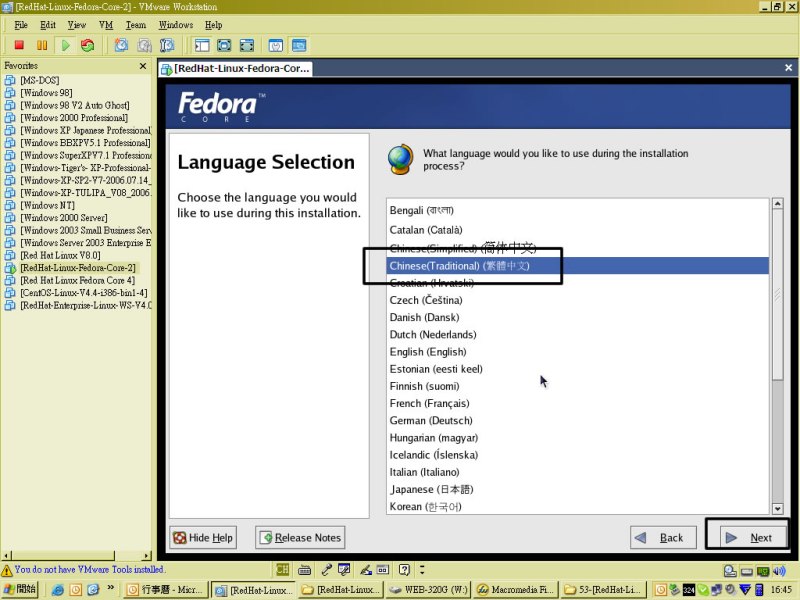Click the Take Snapshot toolbar icon

[121, 45]
